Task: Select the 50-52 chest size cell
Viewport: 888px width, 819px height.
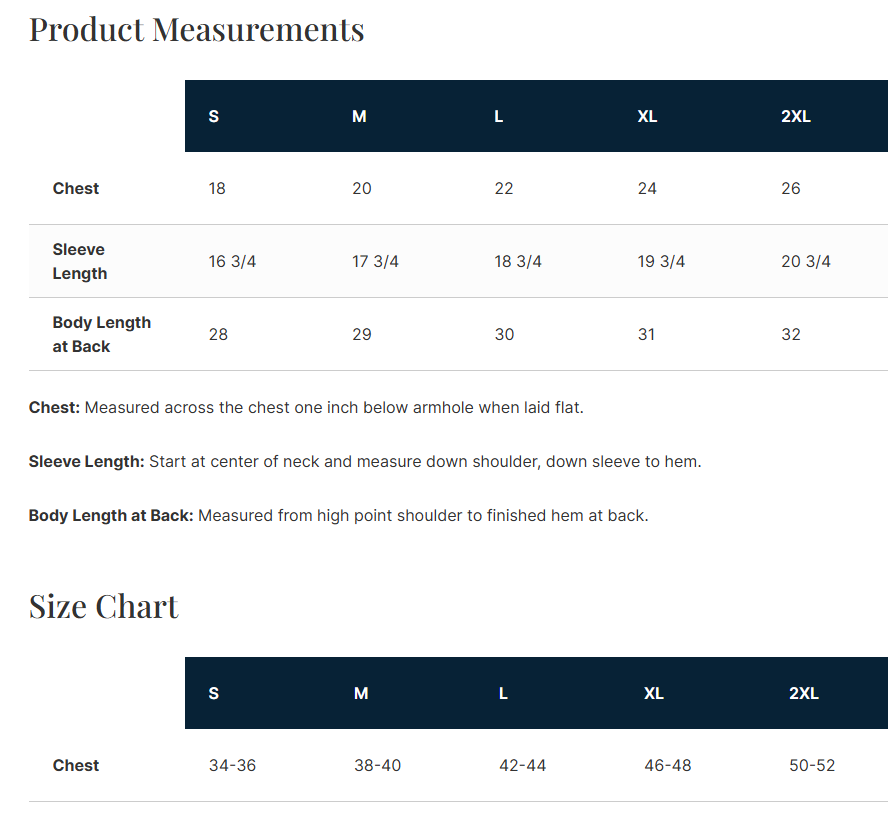Action: (812, 765)
